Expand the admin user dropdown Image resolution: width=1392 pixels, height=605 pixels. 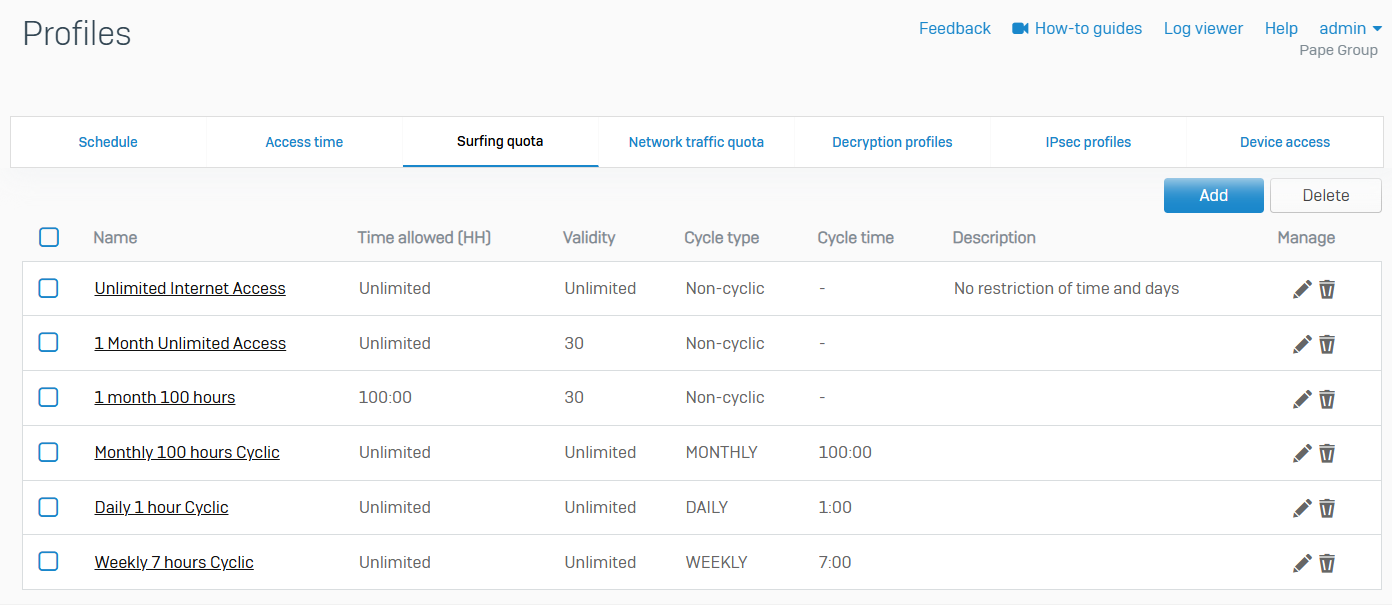pyautogui.click(x=1350, y=28)
